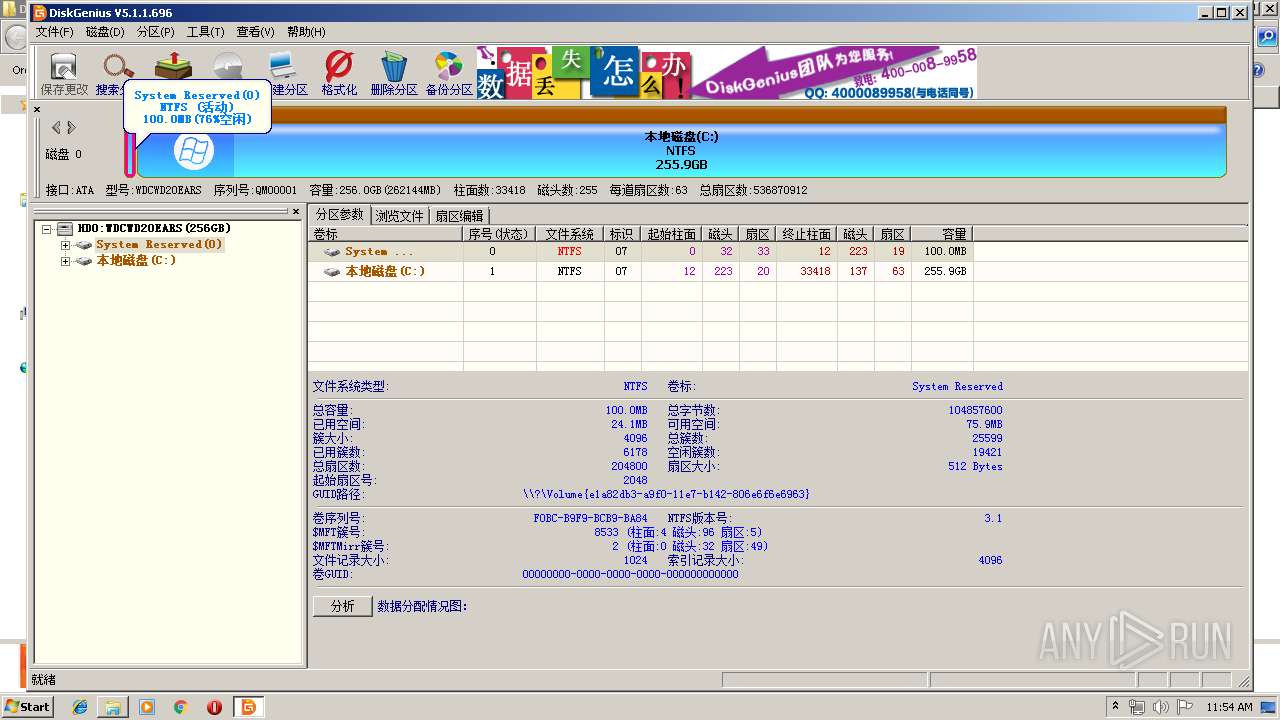The height and width of the screenshot is (720, 1280).
Task: Select HD0:WDCWD20EARS(256GB) in tree
Action: pyautogui.click(x=154, y=229)
